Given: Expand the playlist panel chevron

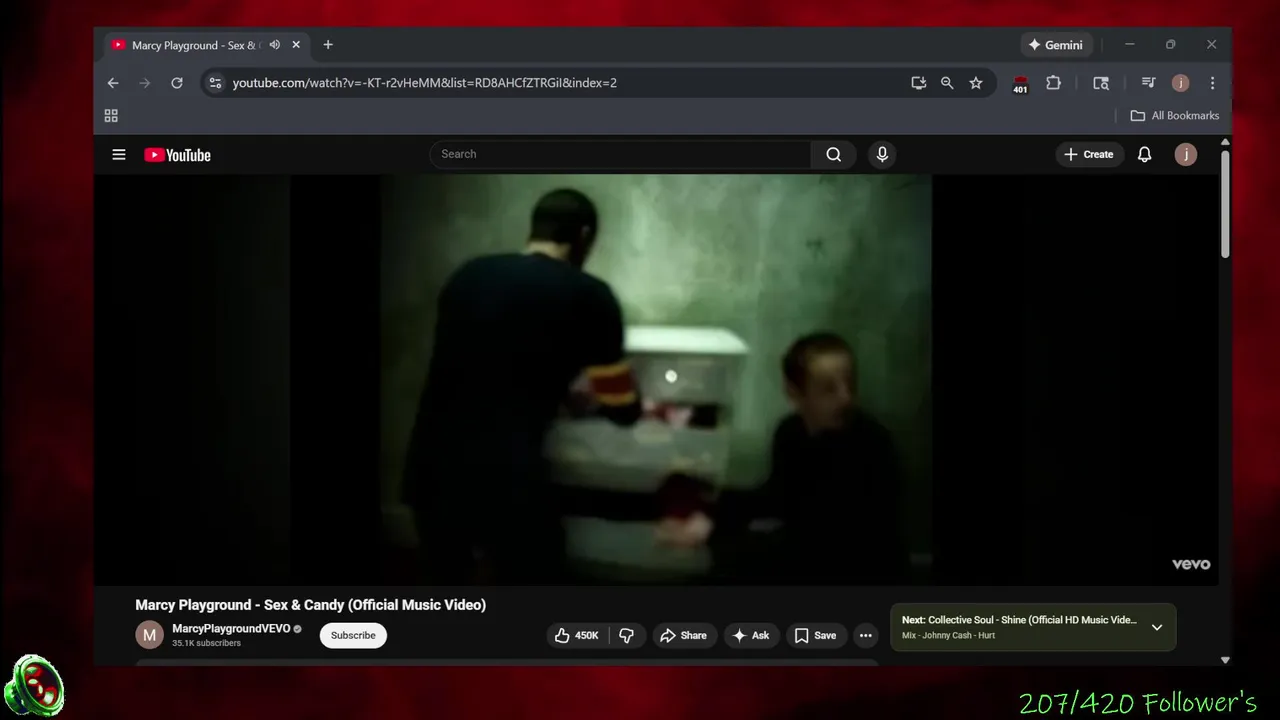Looking at the screenshot, I should pos(1157,628).
